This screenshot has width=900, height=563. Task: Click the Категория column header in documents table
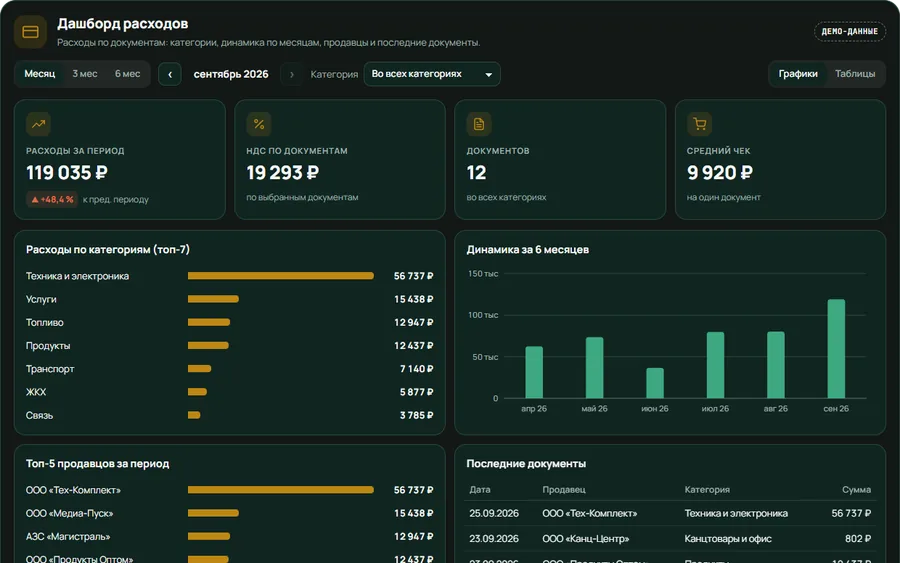(707, 490)
